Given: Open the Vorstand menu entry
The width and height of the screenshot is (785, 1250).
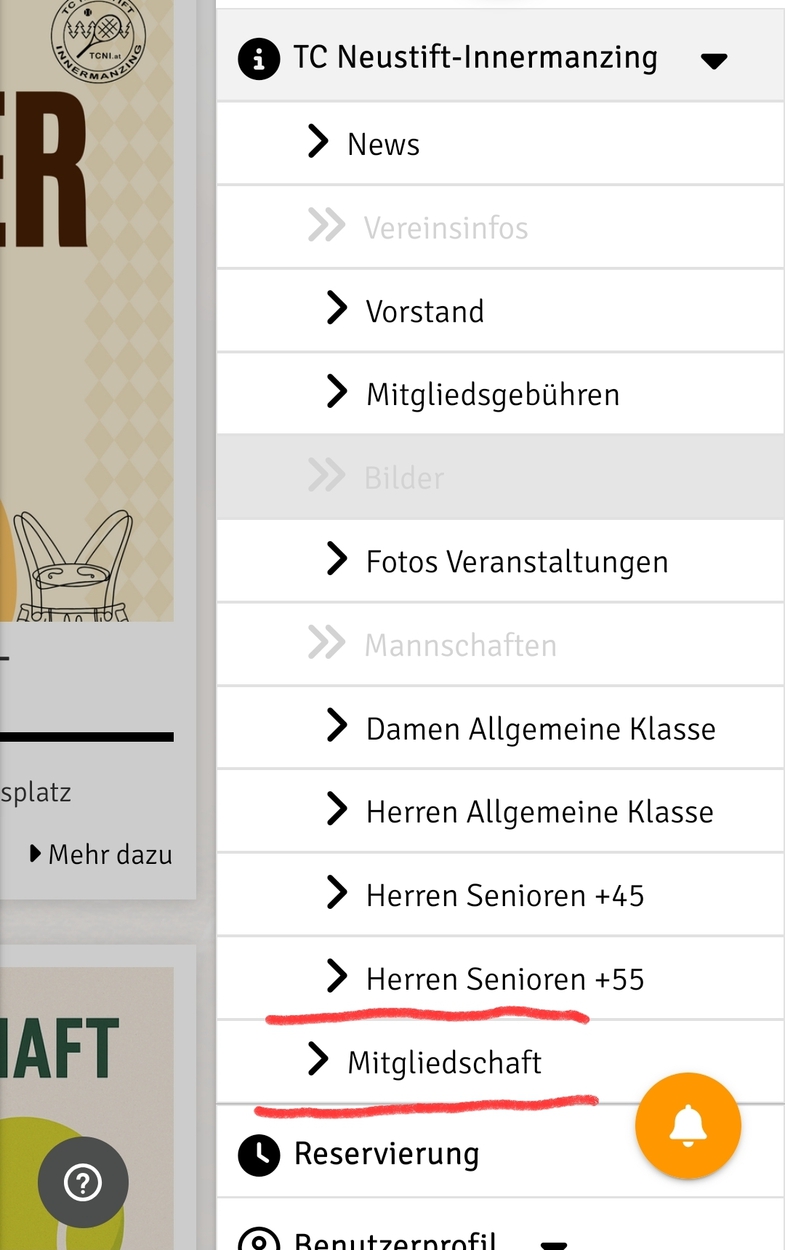Looking at the screenshot, I should [424, 311].
